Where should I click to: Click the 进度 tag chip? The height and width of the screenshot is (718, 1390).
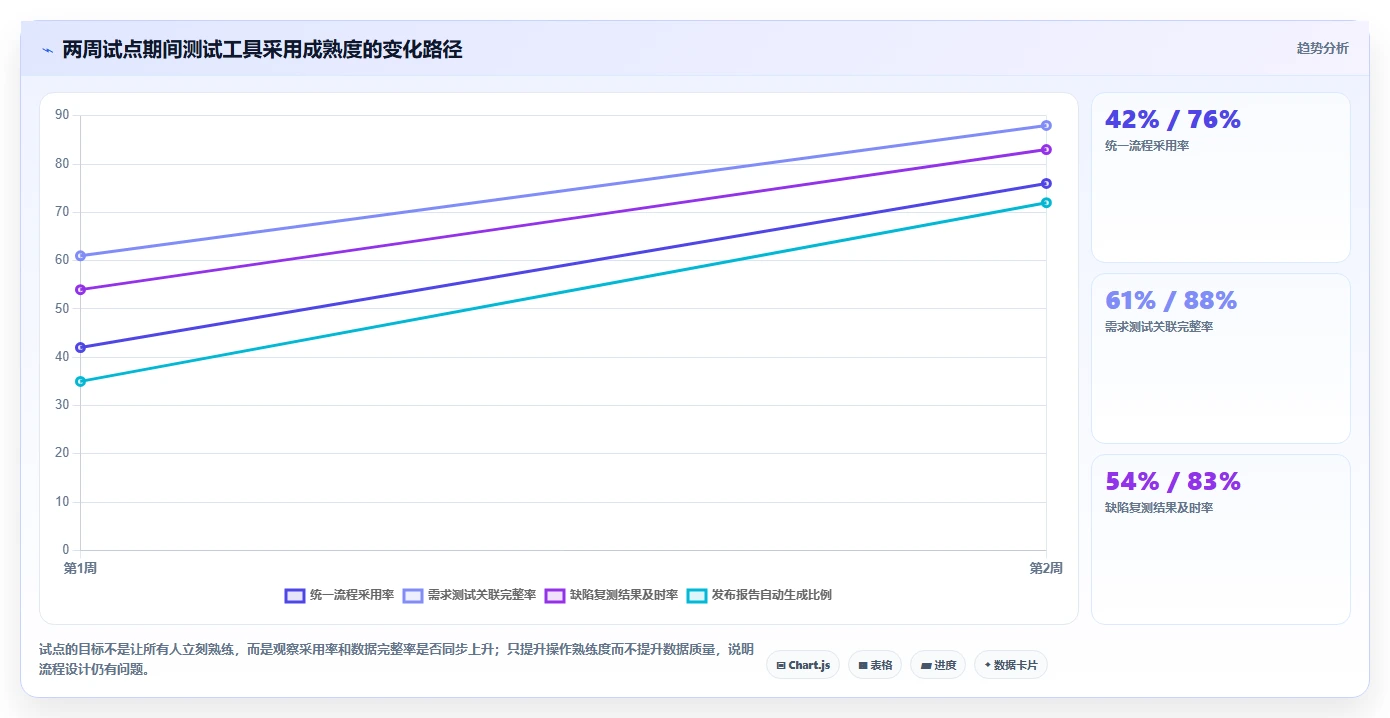pos(938,665)
